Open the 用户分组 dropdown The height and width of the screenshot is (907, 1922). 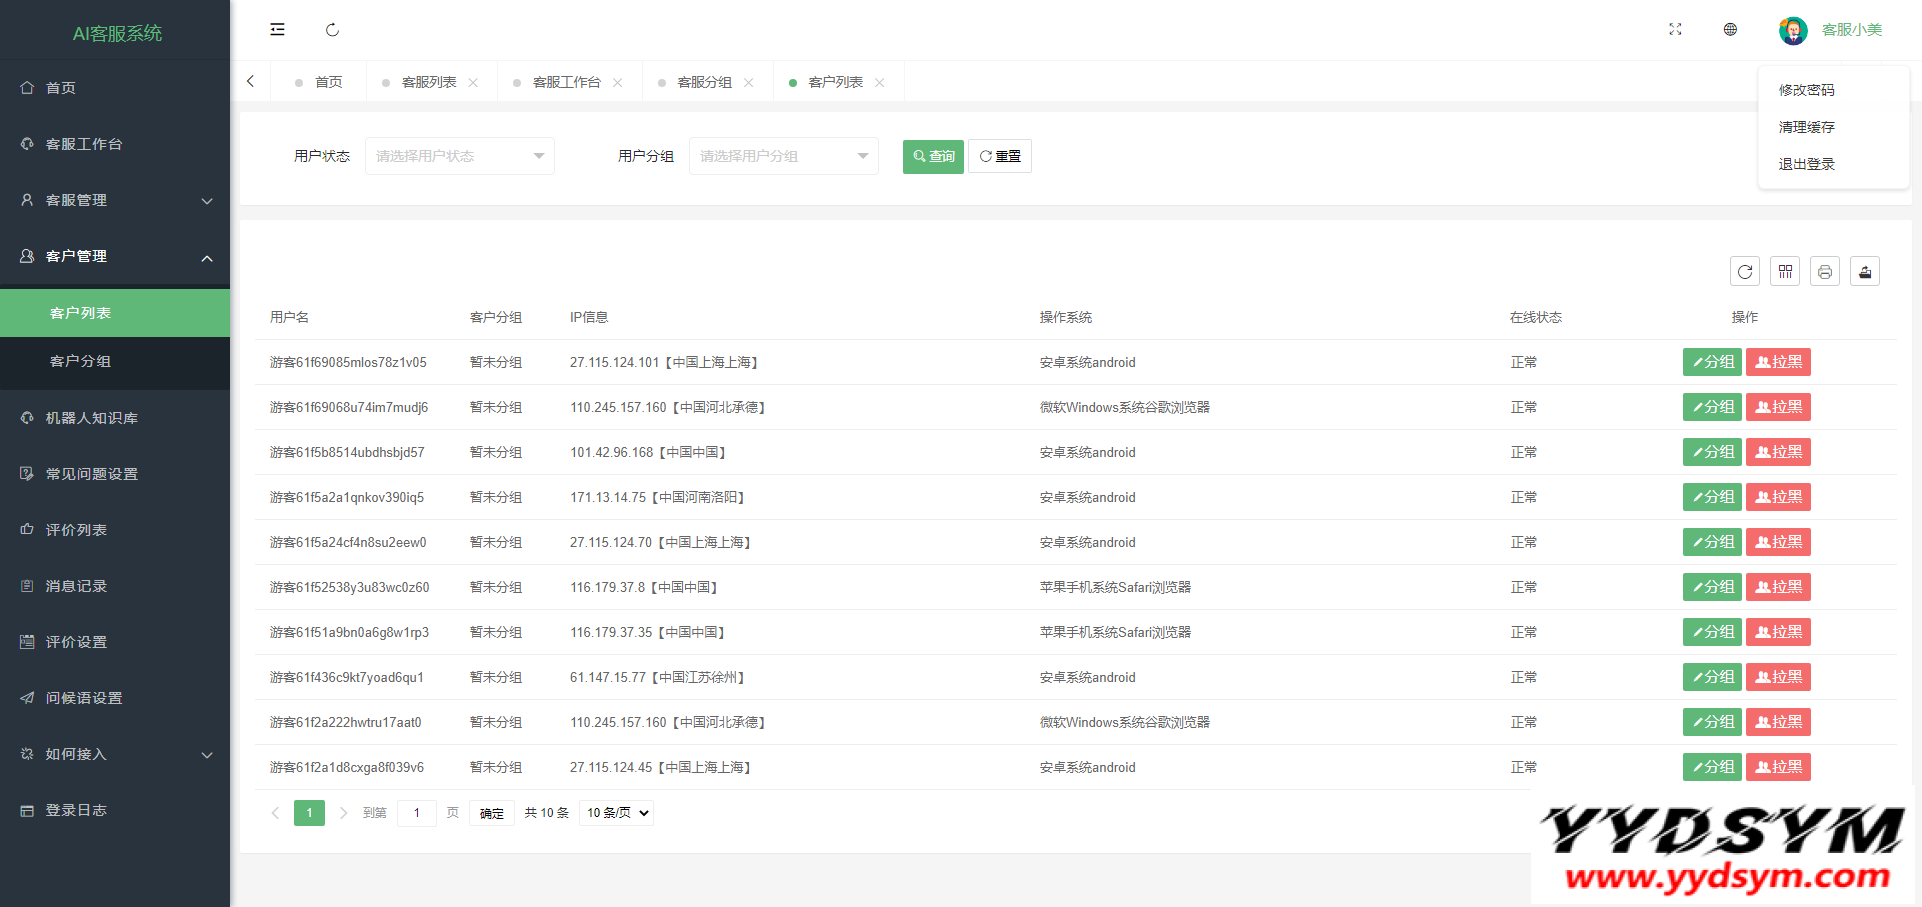pyautogui.click(x=783, y=156)
